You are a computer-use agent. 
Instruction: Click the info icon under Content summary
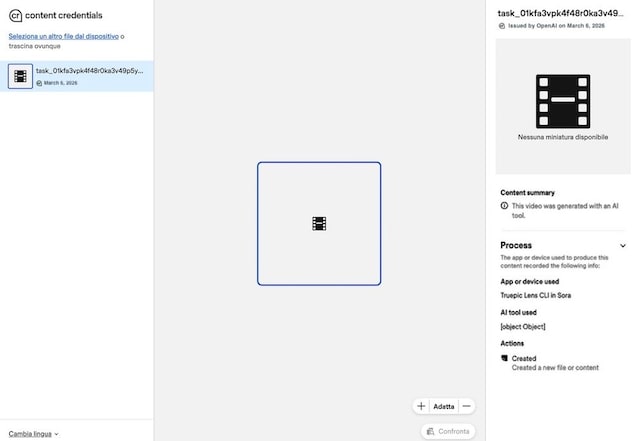504,205
